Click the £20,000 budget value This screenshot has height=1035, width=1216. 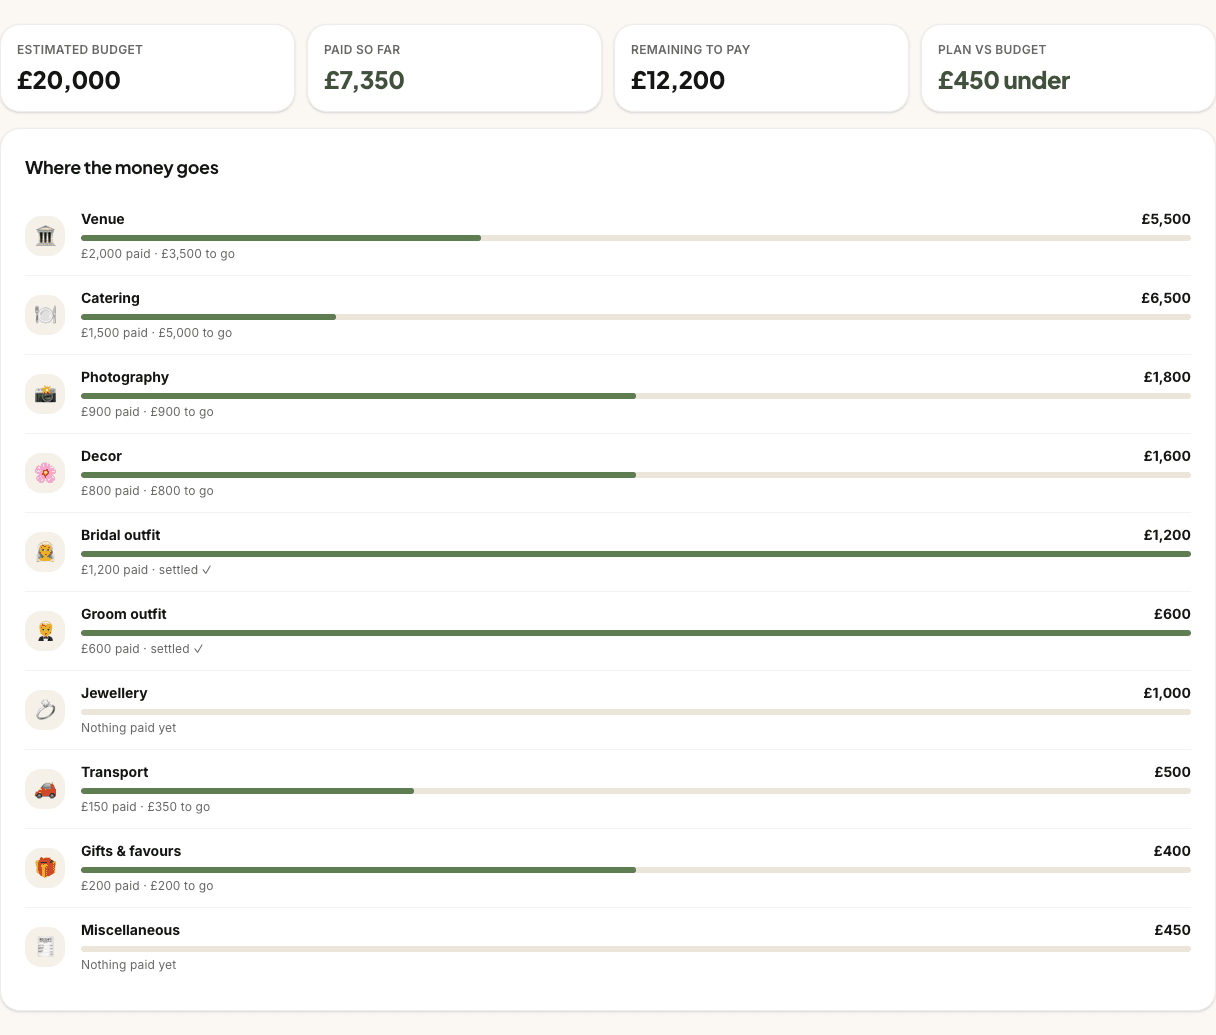point(69,81)
